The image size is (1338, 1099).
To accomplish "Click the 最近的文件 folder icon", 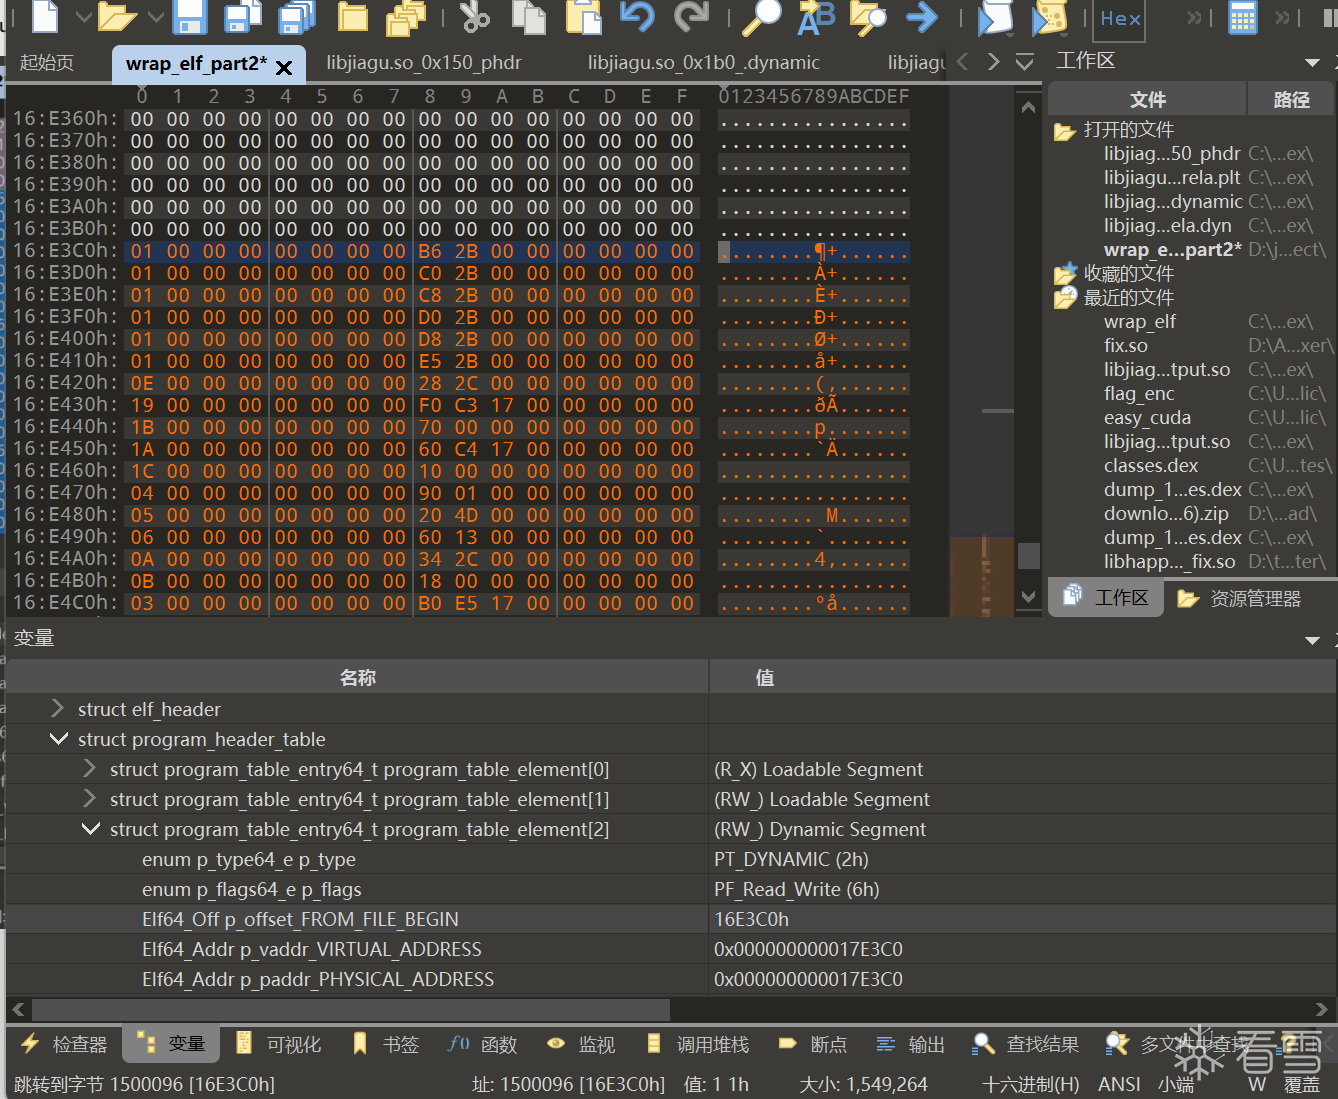I will coord(1064,297).
